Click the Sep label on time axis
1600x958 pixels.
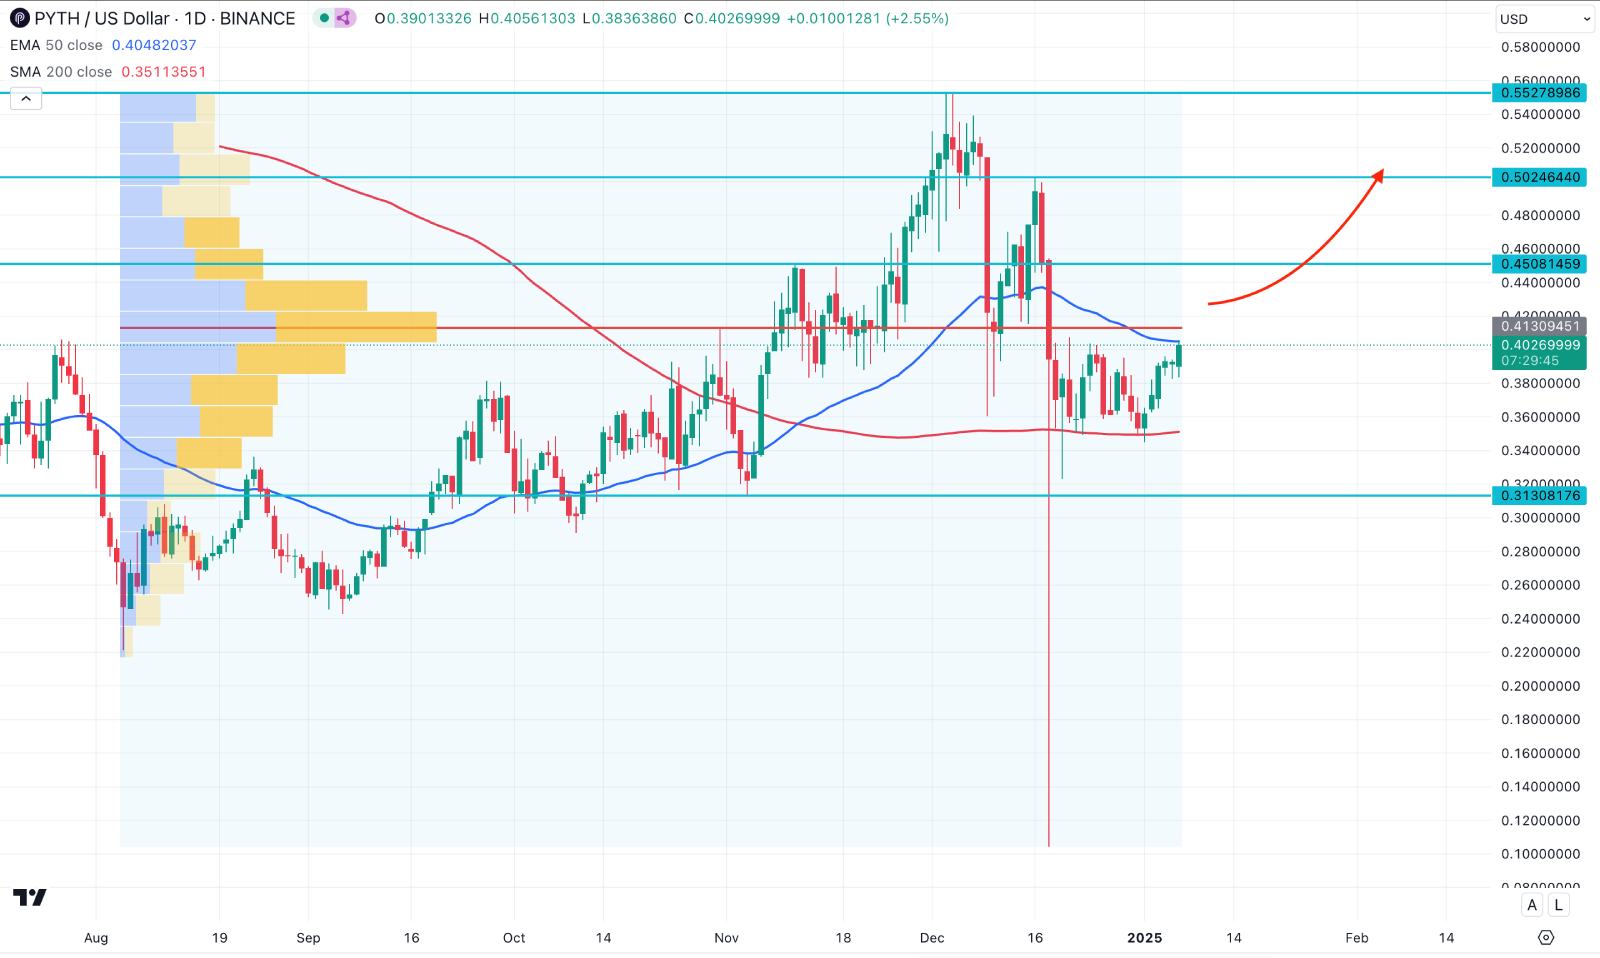click(x=308, y=938)
